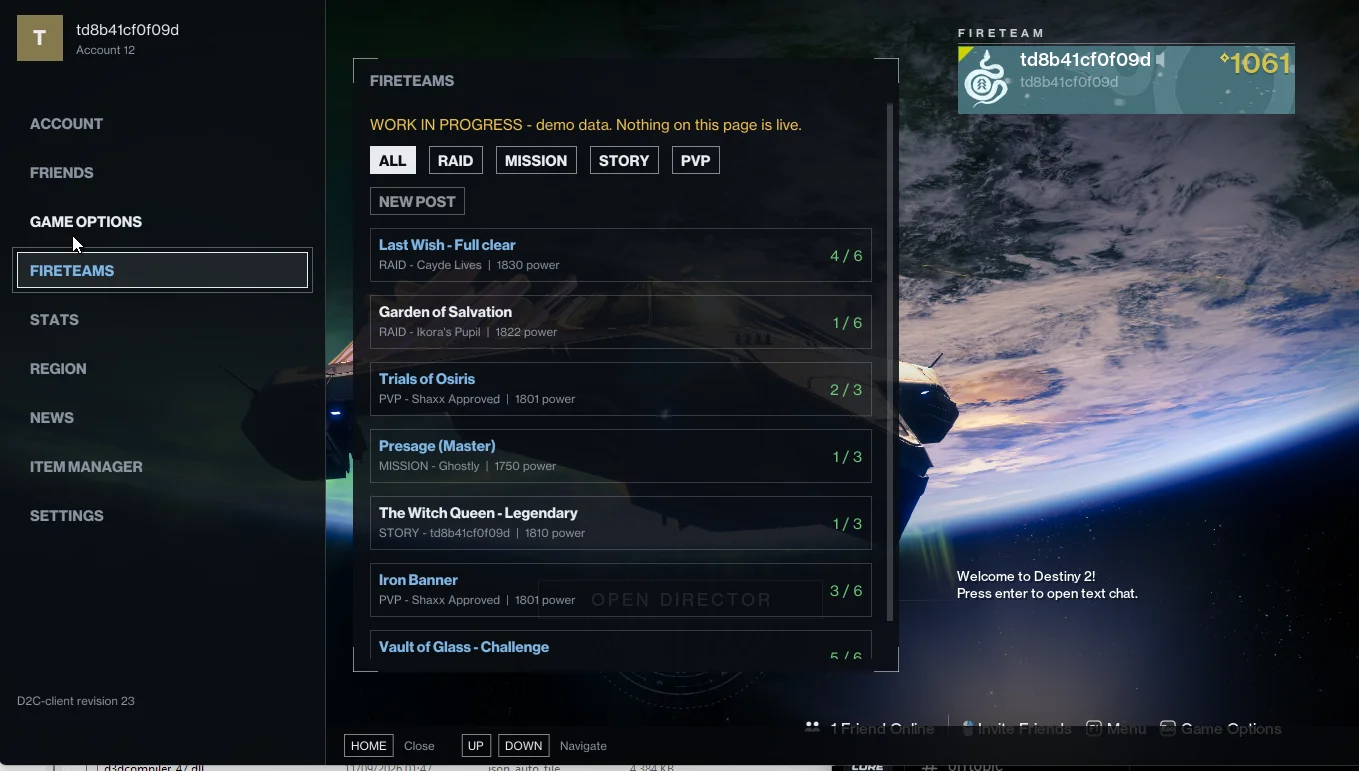1359x771 pixels.
Task: Switch to the MISSION filter
Action: [536, 160]
